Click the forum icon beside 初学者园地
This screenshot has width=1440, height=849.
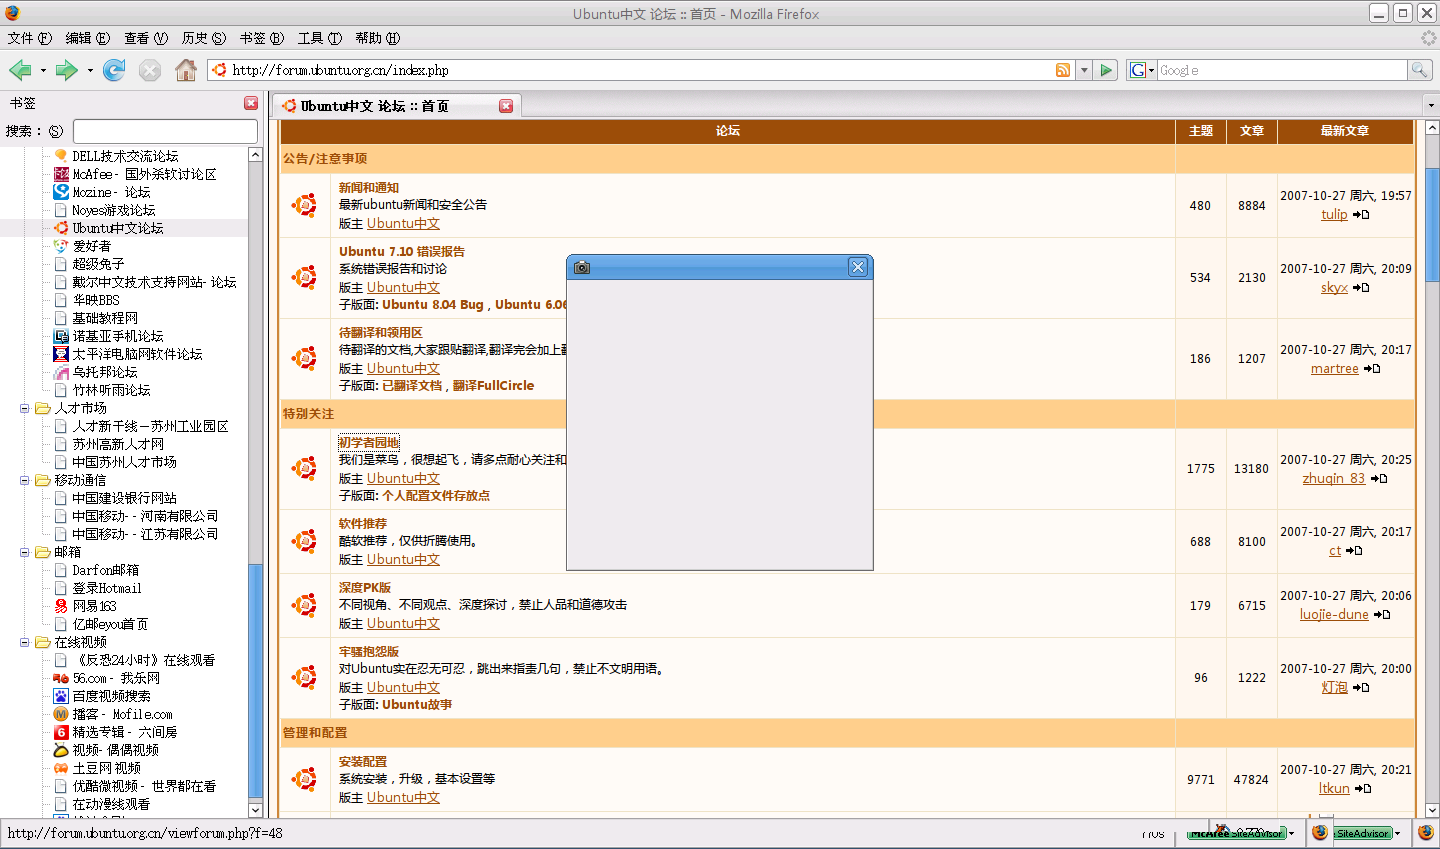click(304, 468)
